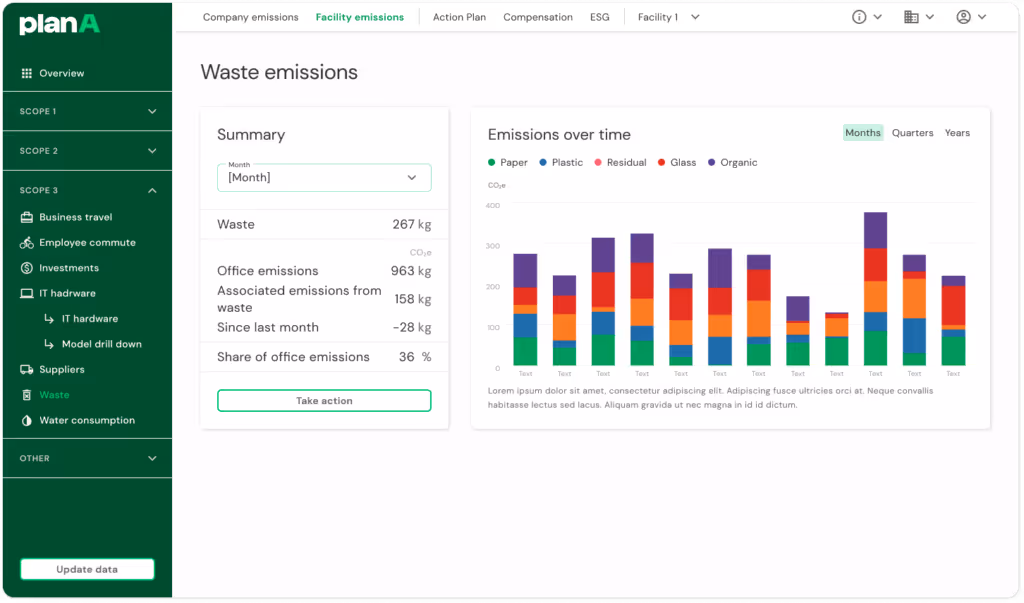Click the Waste trash bin icon
The image size is (1024, 603).
26,395
